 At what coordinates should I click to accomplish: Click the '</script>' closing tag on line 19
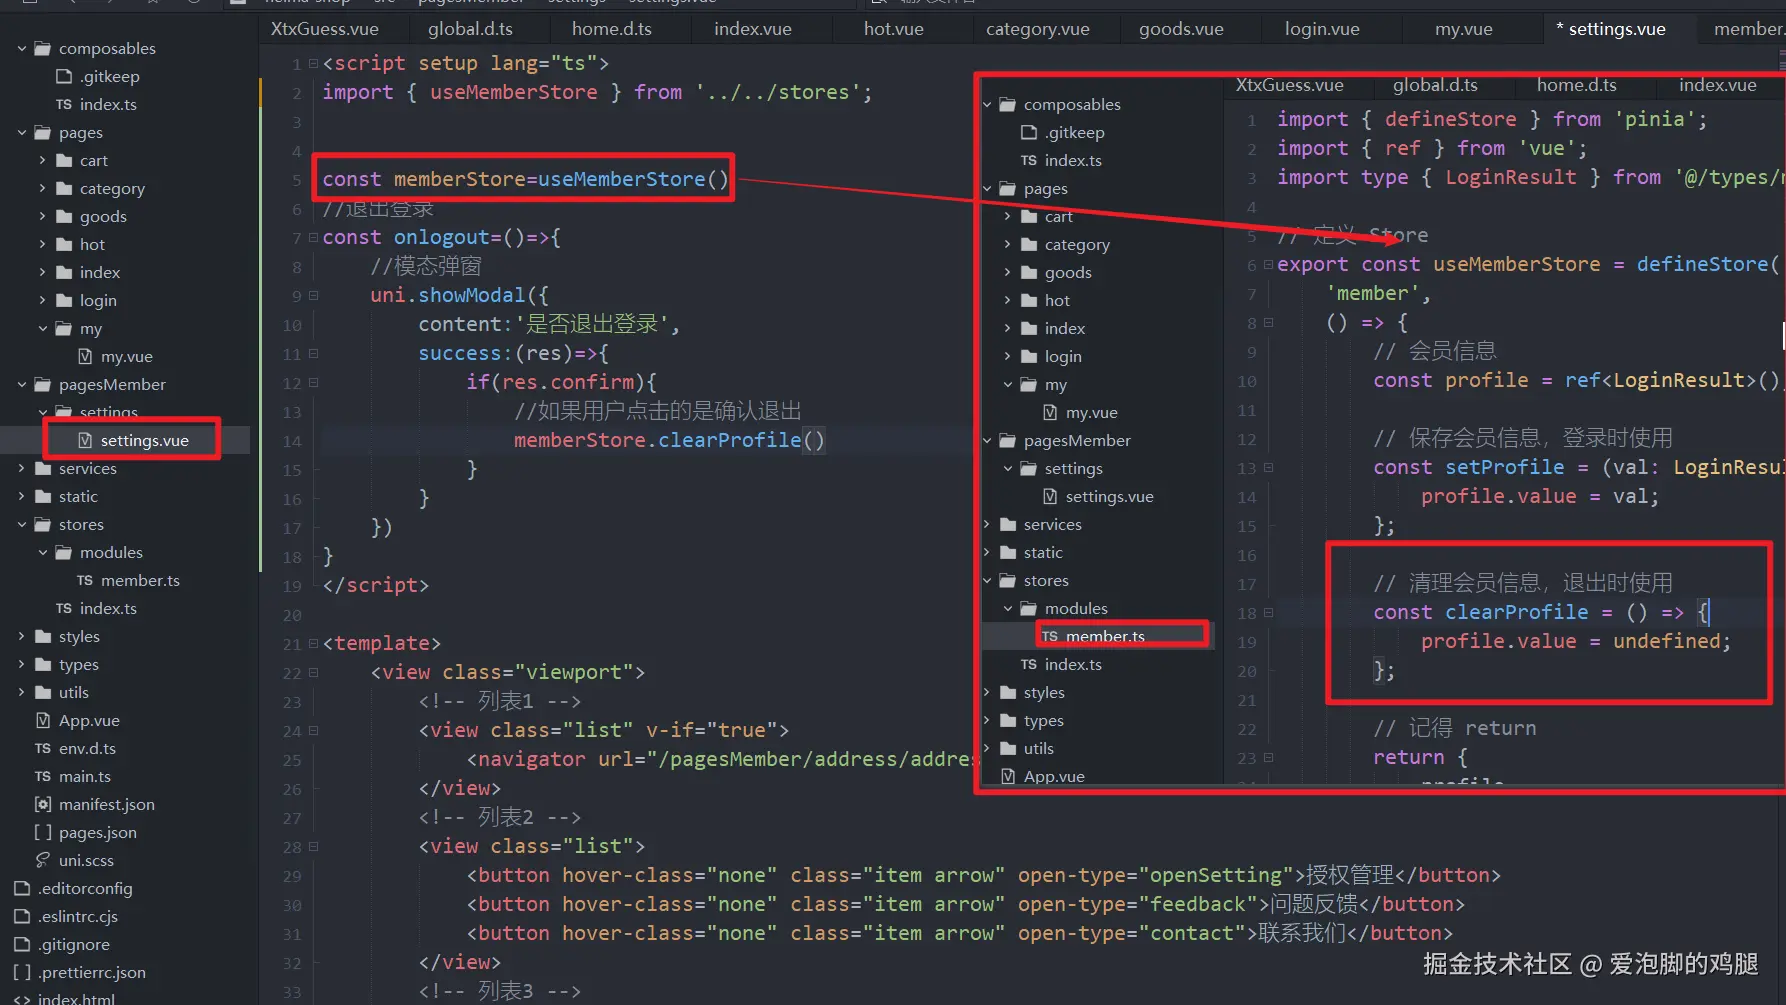[x=376, y=586]
